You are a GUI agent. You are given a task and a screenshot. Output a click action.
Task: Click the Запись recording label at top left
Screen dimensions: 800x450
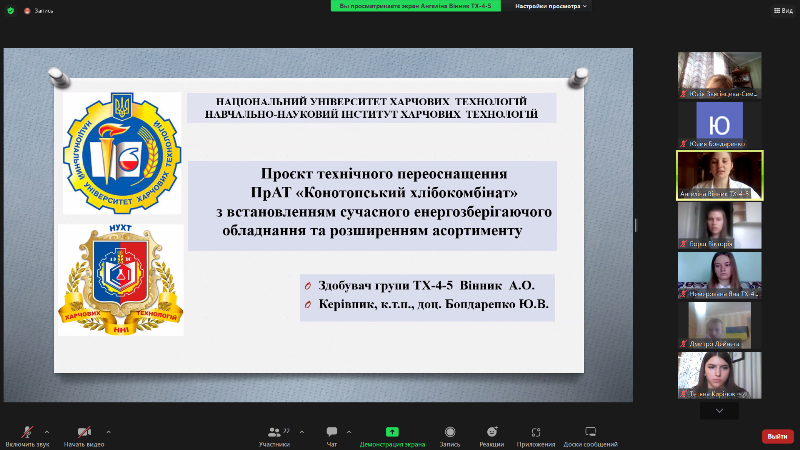point(43,11)
